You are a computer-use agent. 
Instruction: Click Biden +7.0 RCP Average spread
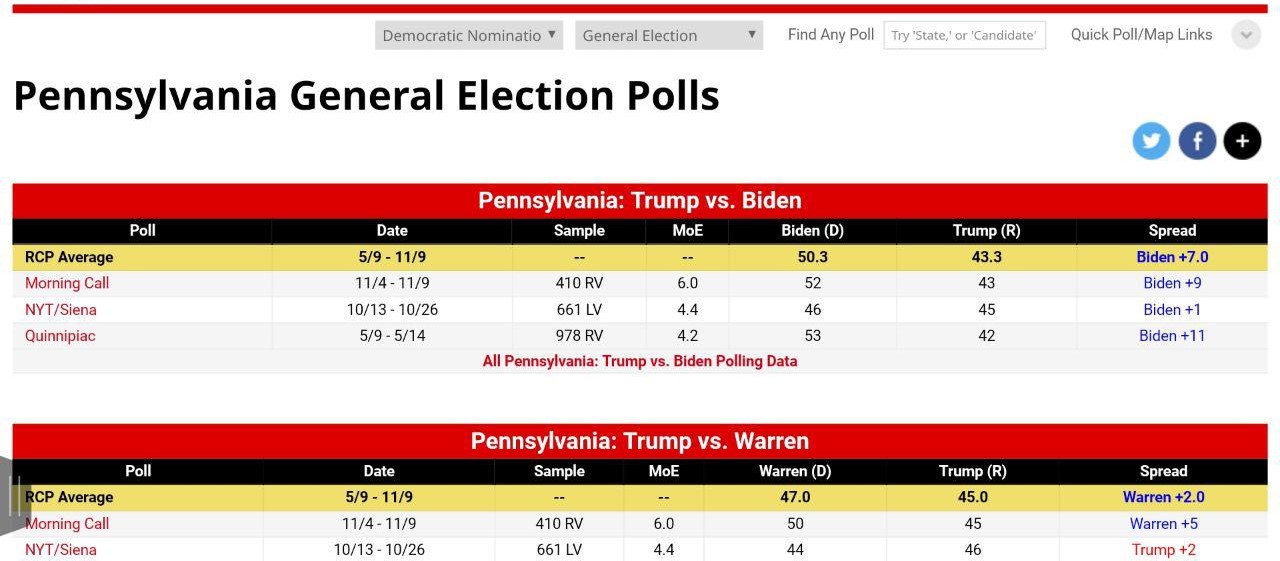pyautogui.click(x=1172, y=257)
